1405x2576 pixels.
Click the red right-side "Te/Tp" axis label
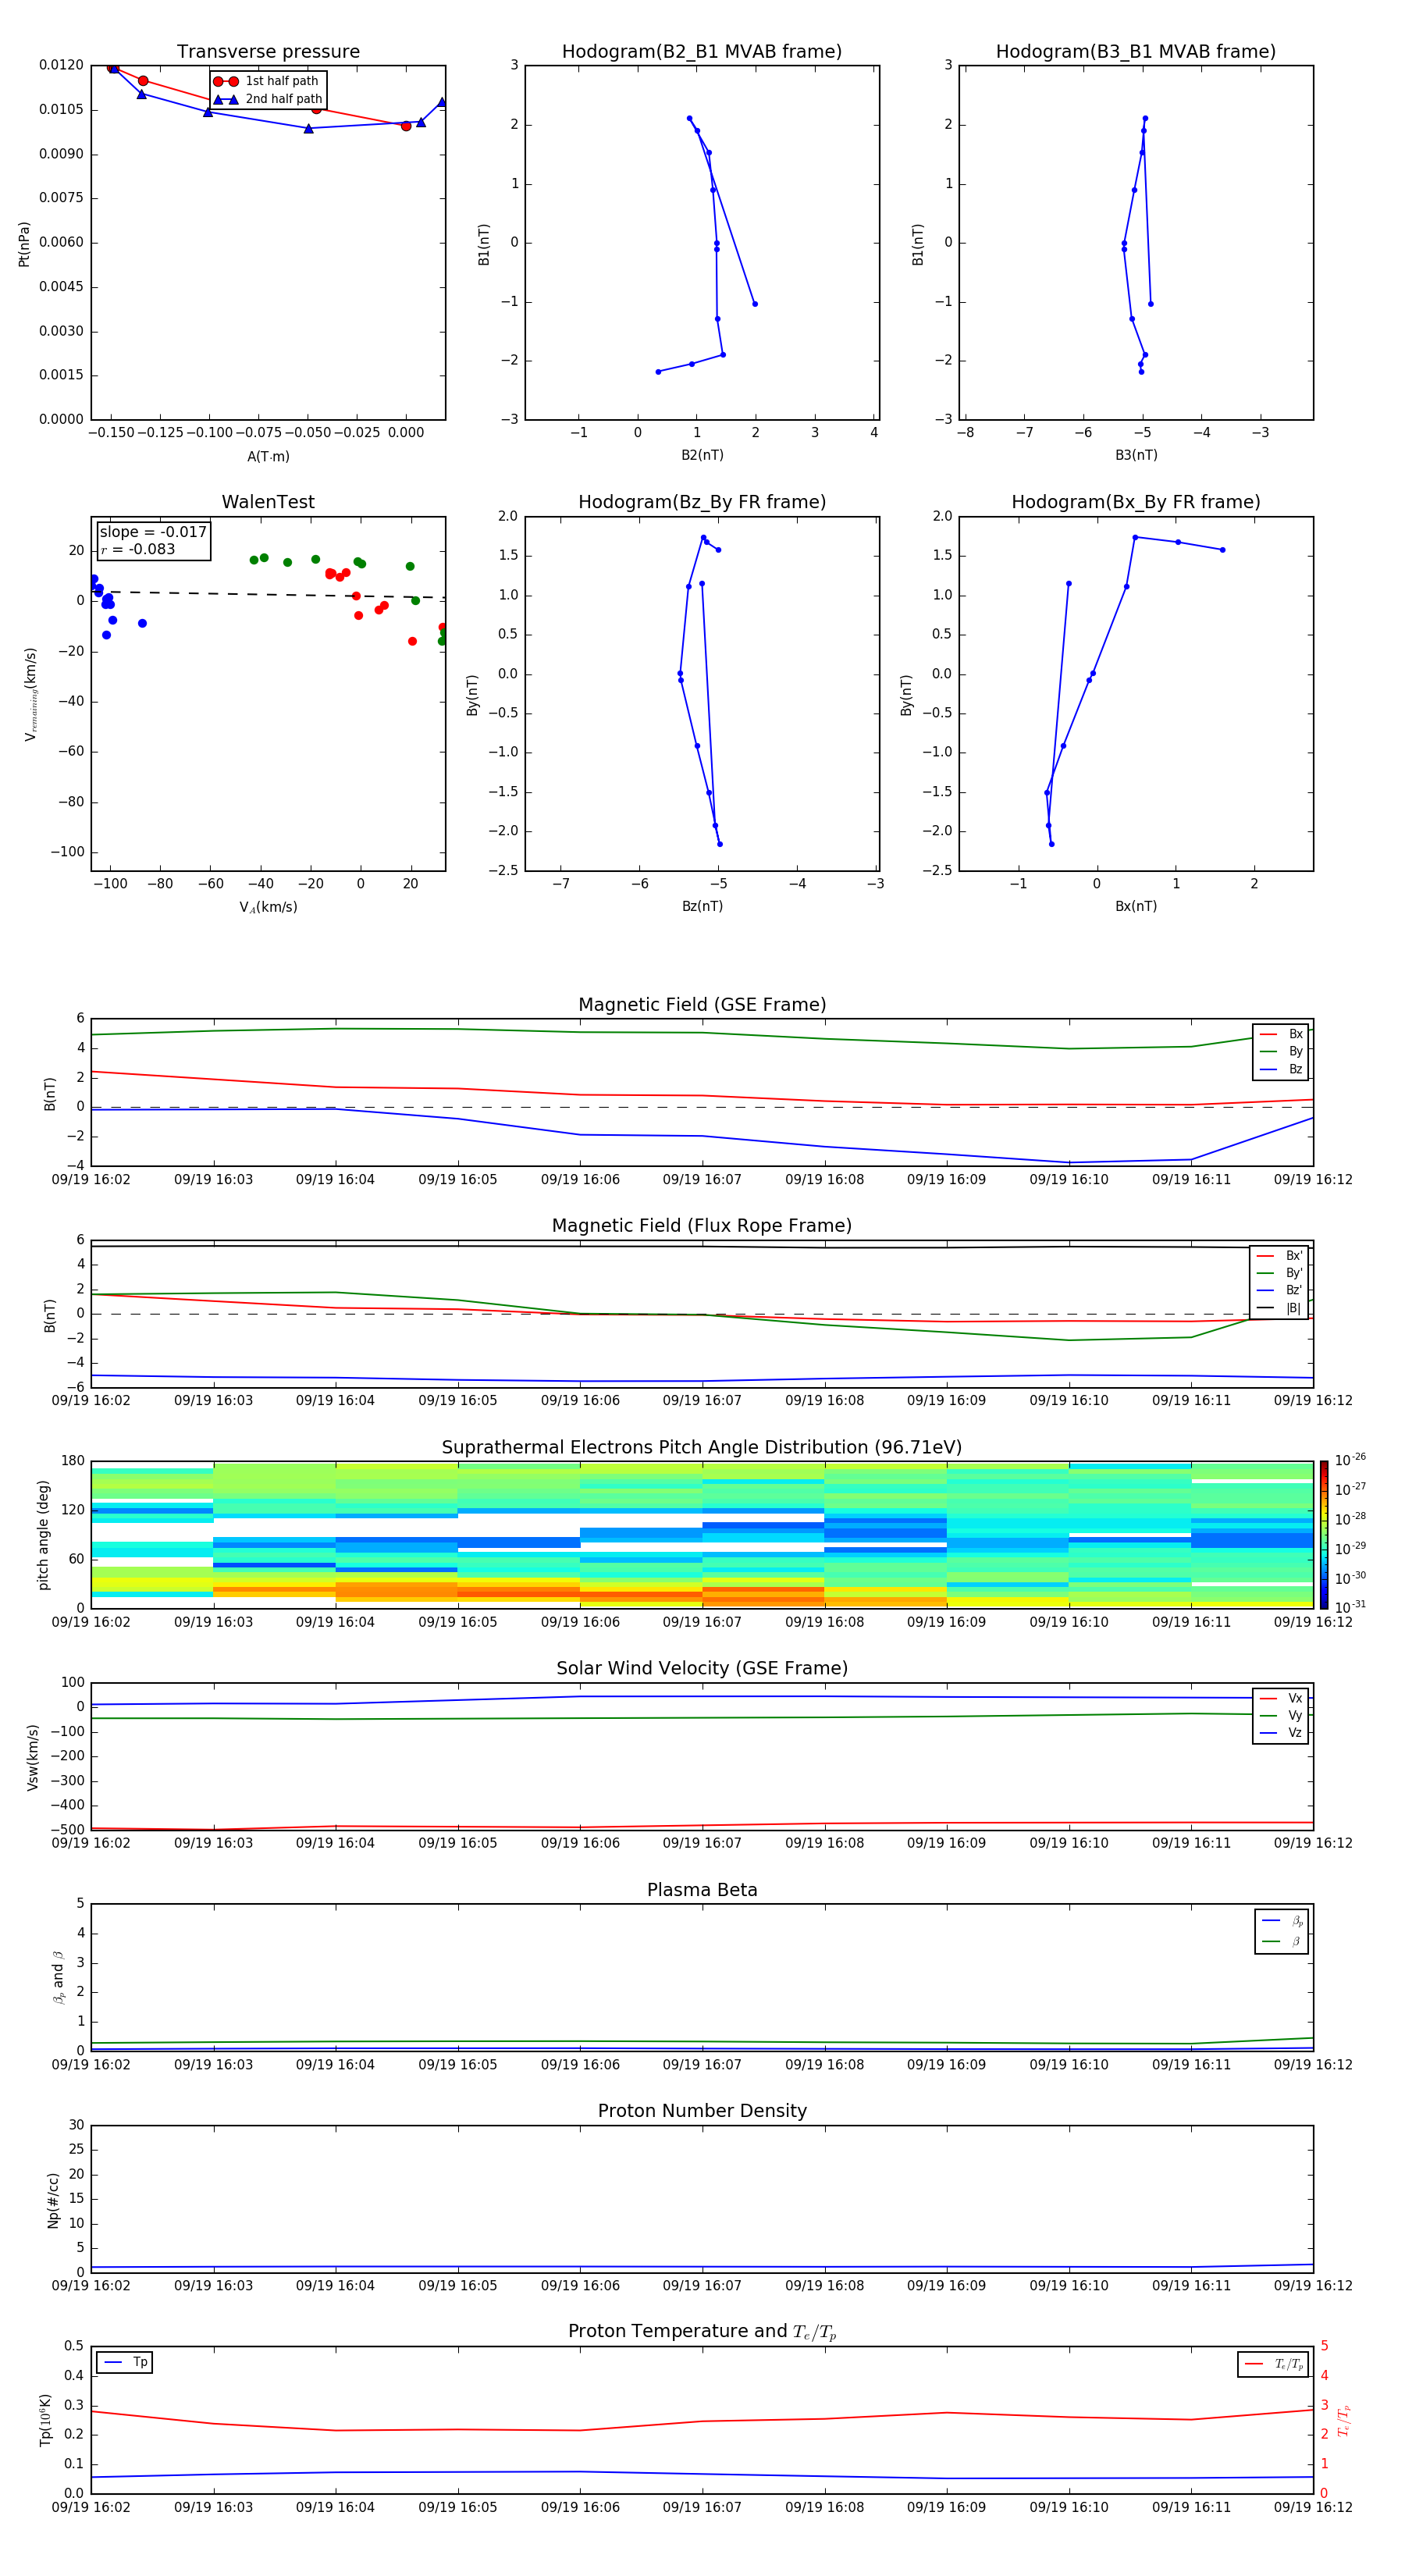point(1343,2420)
